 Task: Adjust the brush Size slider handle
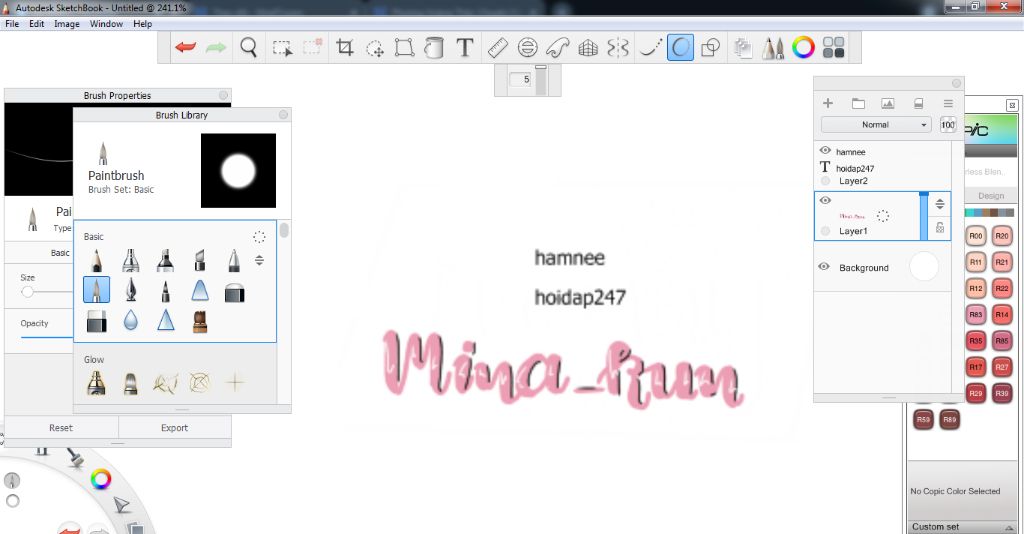[x=27, y=292]
